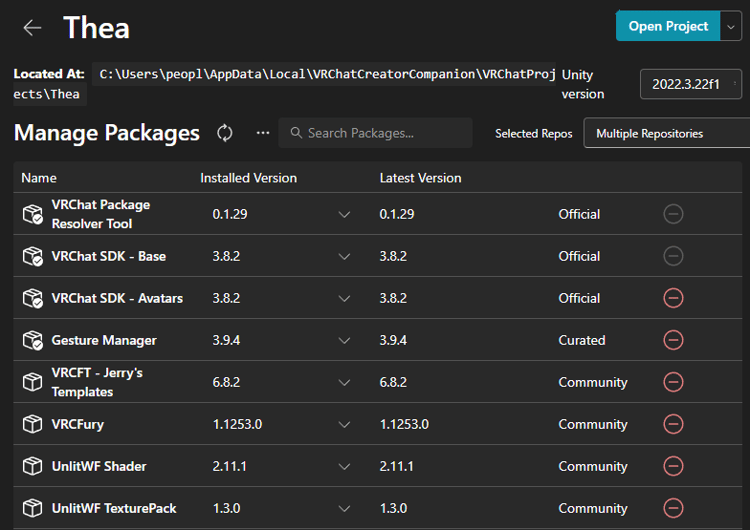The height and width of the screenshot is (530, 750).
Task: Click the VRChat SDK - Base package icon
Action: [33, 256]
